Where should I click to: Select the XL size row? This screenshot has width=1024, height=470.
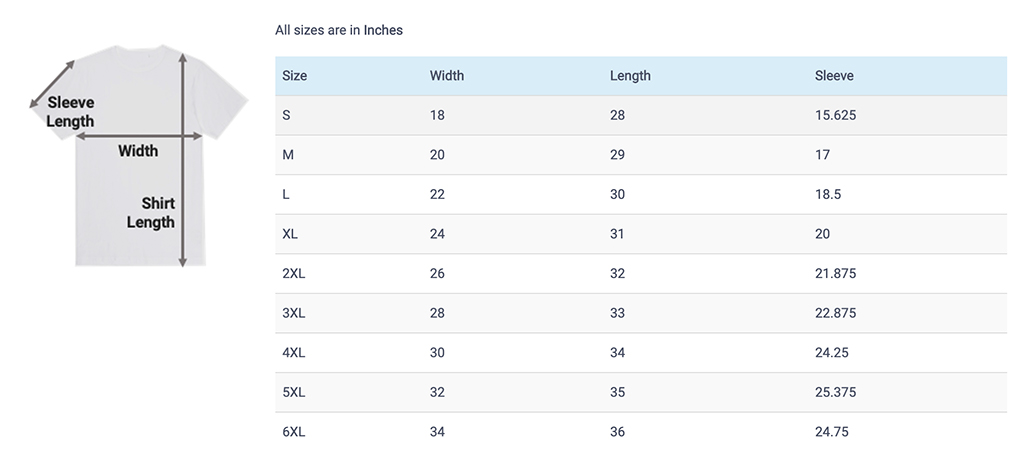coord(291,234)
